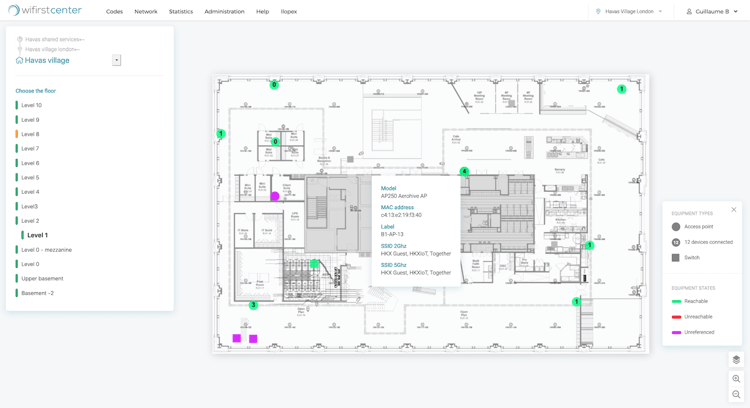Open the Havas village site dropdown
This screenshot has height=408, width=750.
[x=116, y=60]
